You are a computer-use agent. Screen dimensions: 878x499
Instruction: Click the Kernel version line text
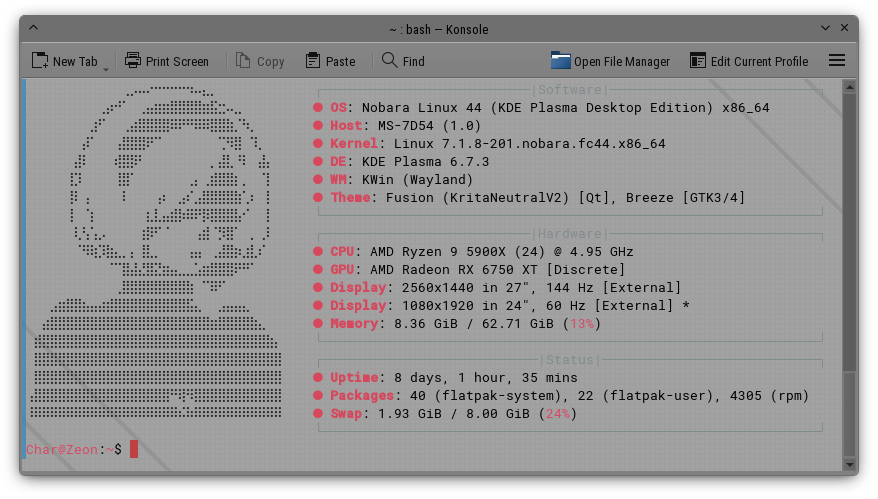(529, 143)
